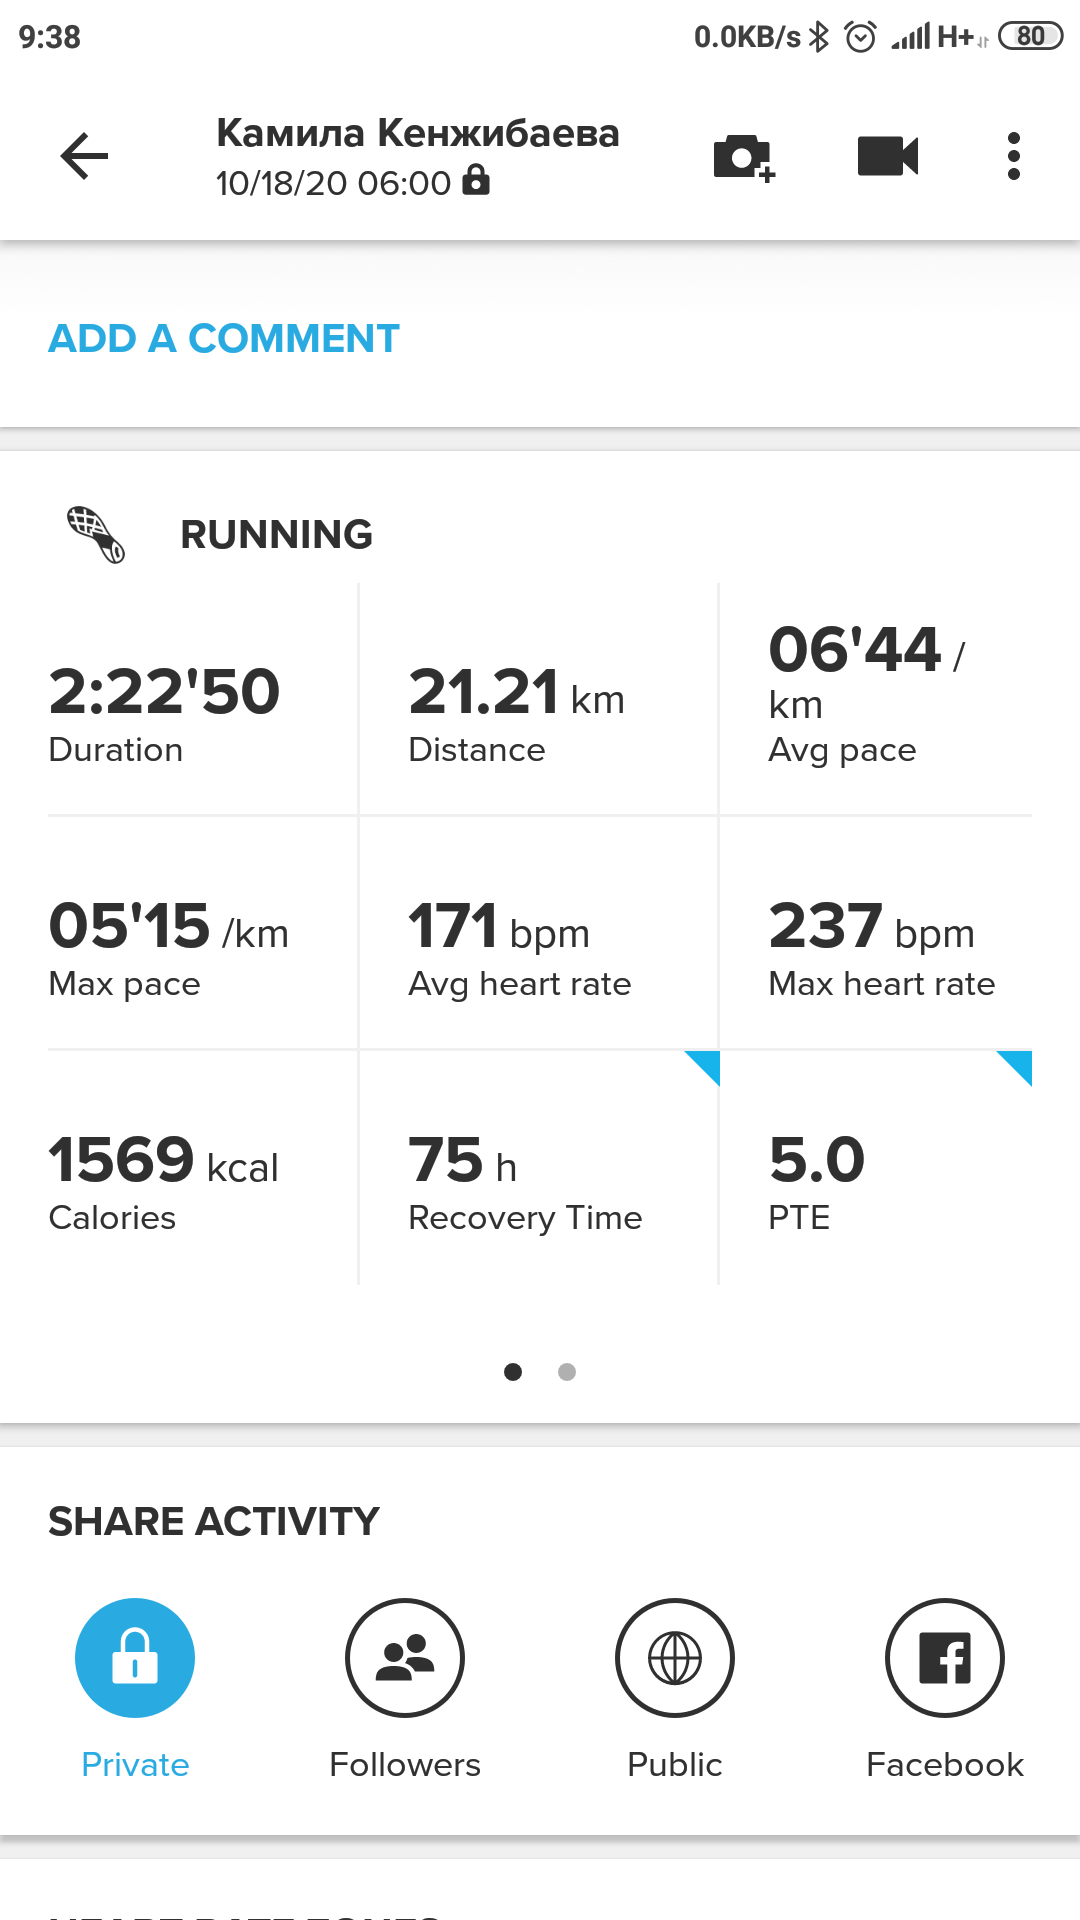Select Public sharing option
The height and width of the screenshot is (1920, 1080).
click(675, 1657)
